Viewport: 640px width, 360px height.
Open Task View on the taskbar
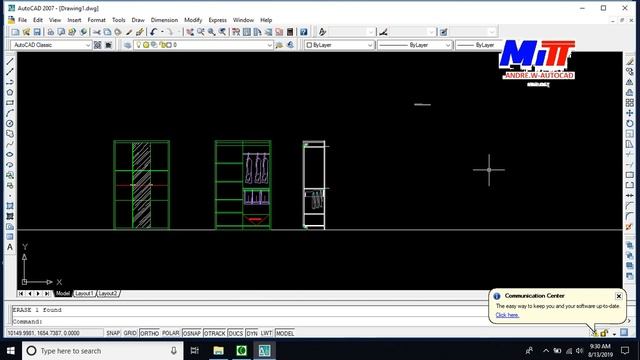pos(195,351)
